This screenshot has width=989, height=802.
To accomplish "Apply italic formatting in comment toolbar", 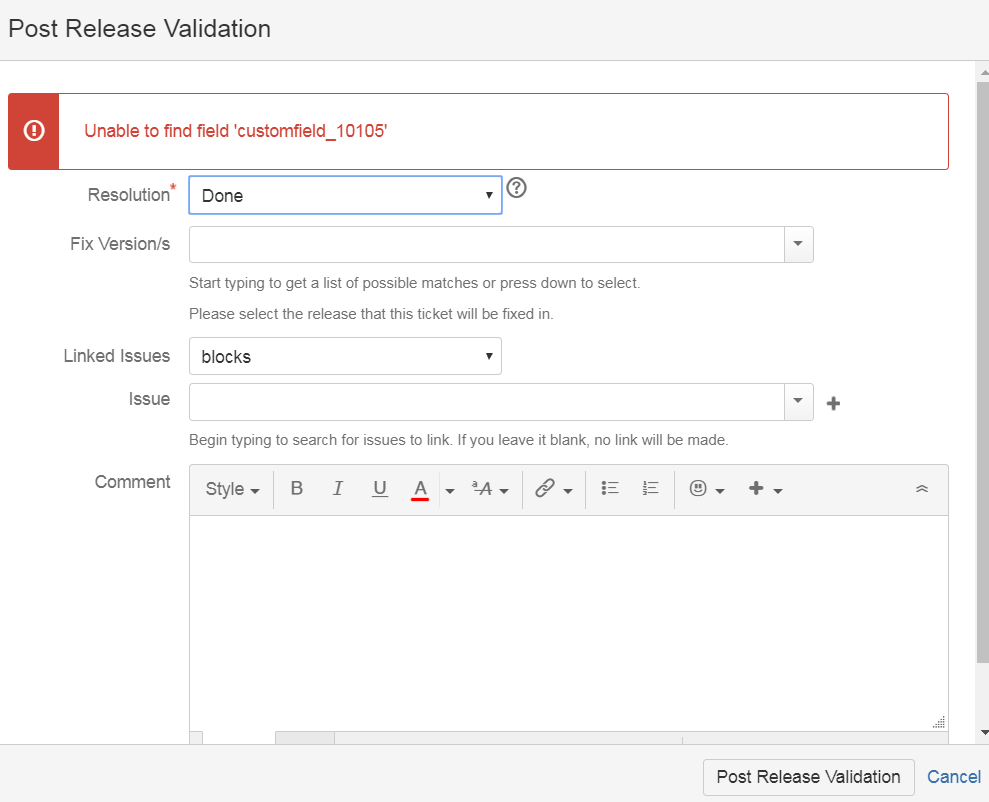I will (338, 489).
